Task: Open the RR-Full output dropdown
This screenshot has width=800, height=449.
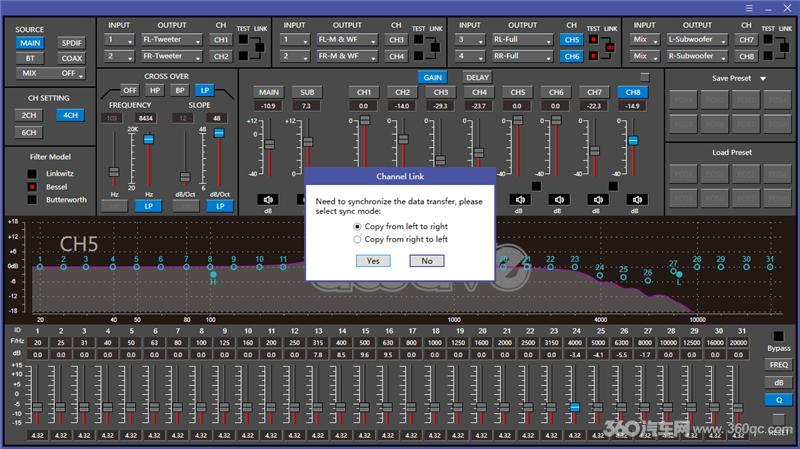Action: pyautogui.click(x=522, y=56)
